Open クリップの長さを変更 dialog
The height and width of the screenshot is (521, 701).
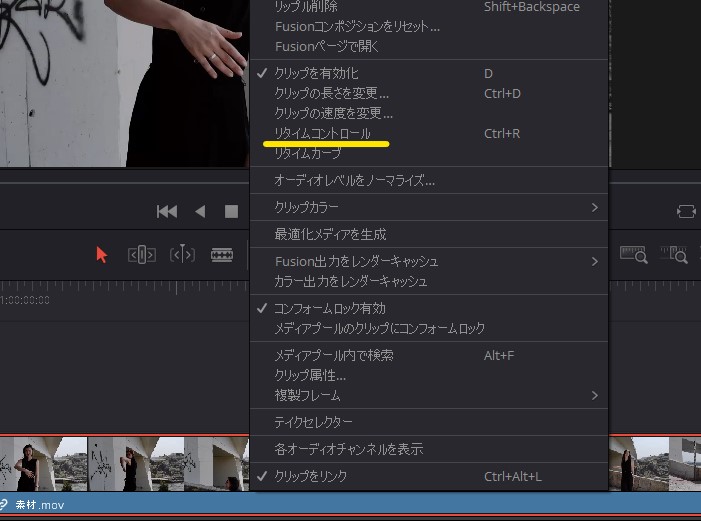point(429,93)
